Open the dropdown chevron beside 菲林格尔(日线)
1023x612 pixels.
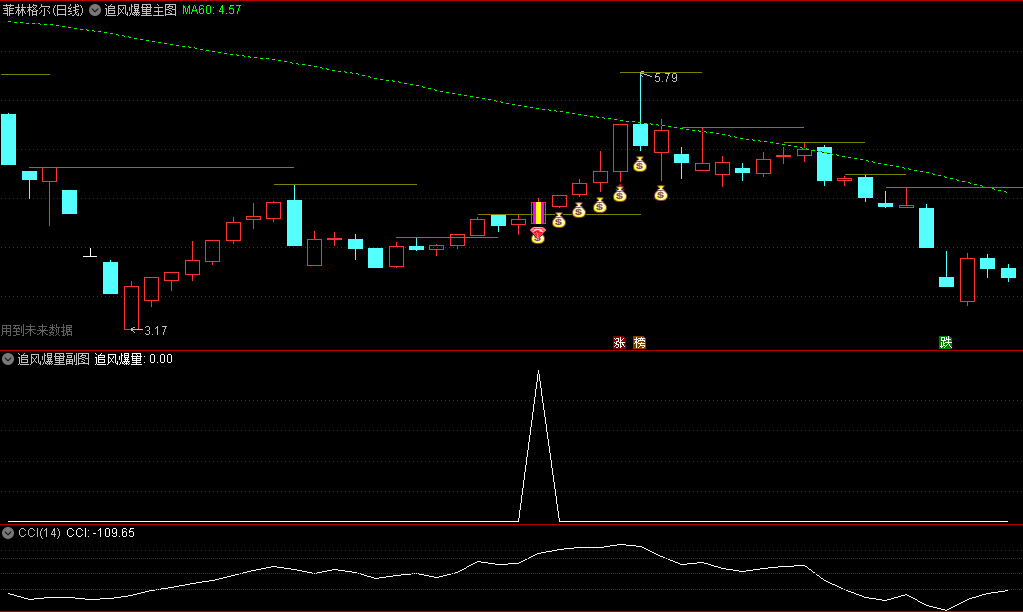[x=95, y=10]
